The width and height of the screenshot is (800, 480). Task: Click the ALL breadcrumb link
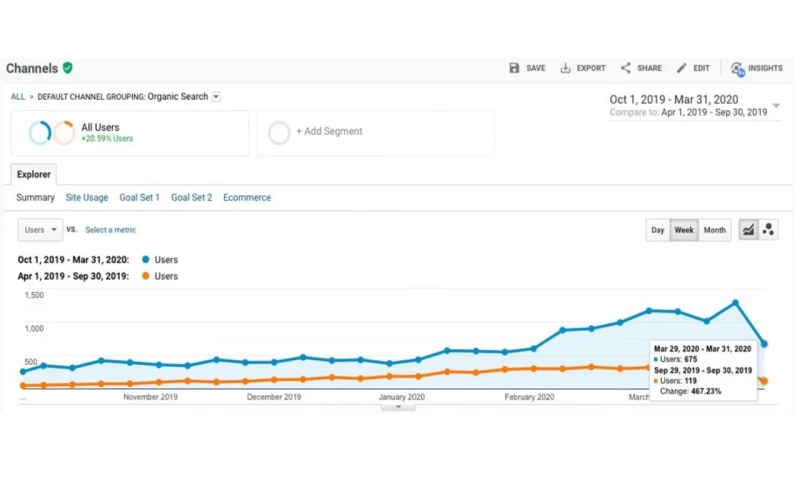(18, 97)
